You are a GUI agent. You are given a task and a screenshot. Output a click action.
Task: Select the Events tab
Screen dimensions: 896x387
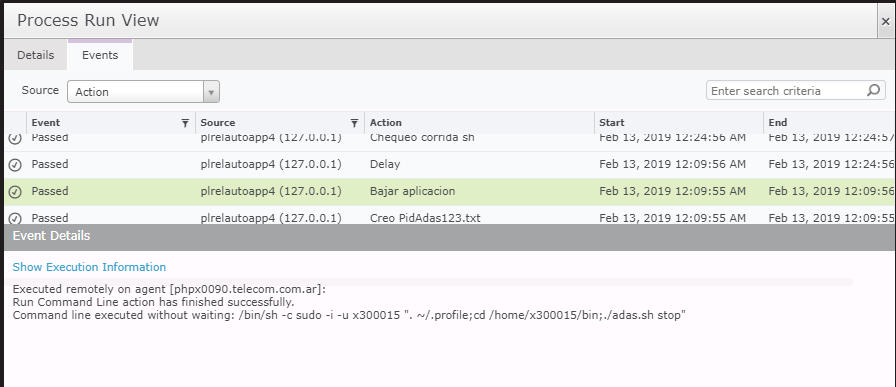pyautogui.click(x=100, y=55)
